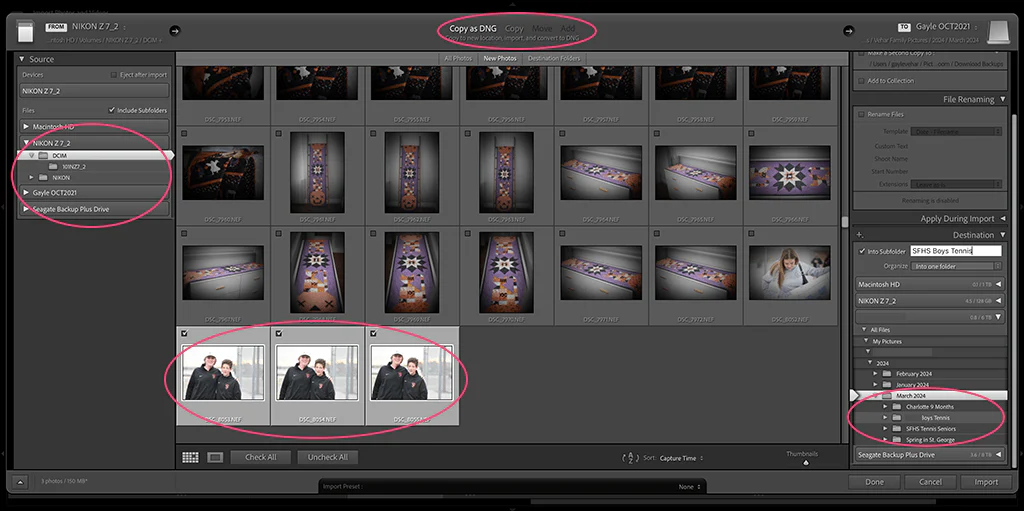
Task: Click the hard drive icon beside TO
Action: point(999,31)
